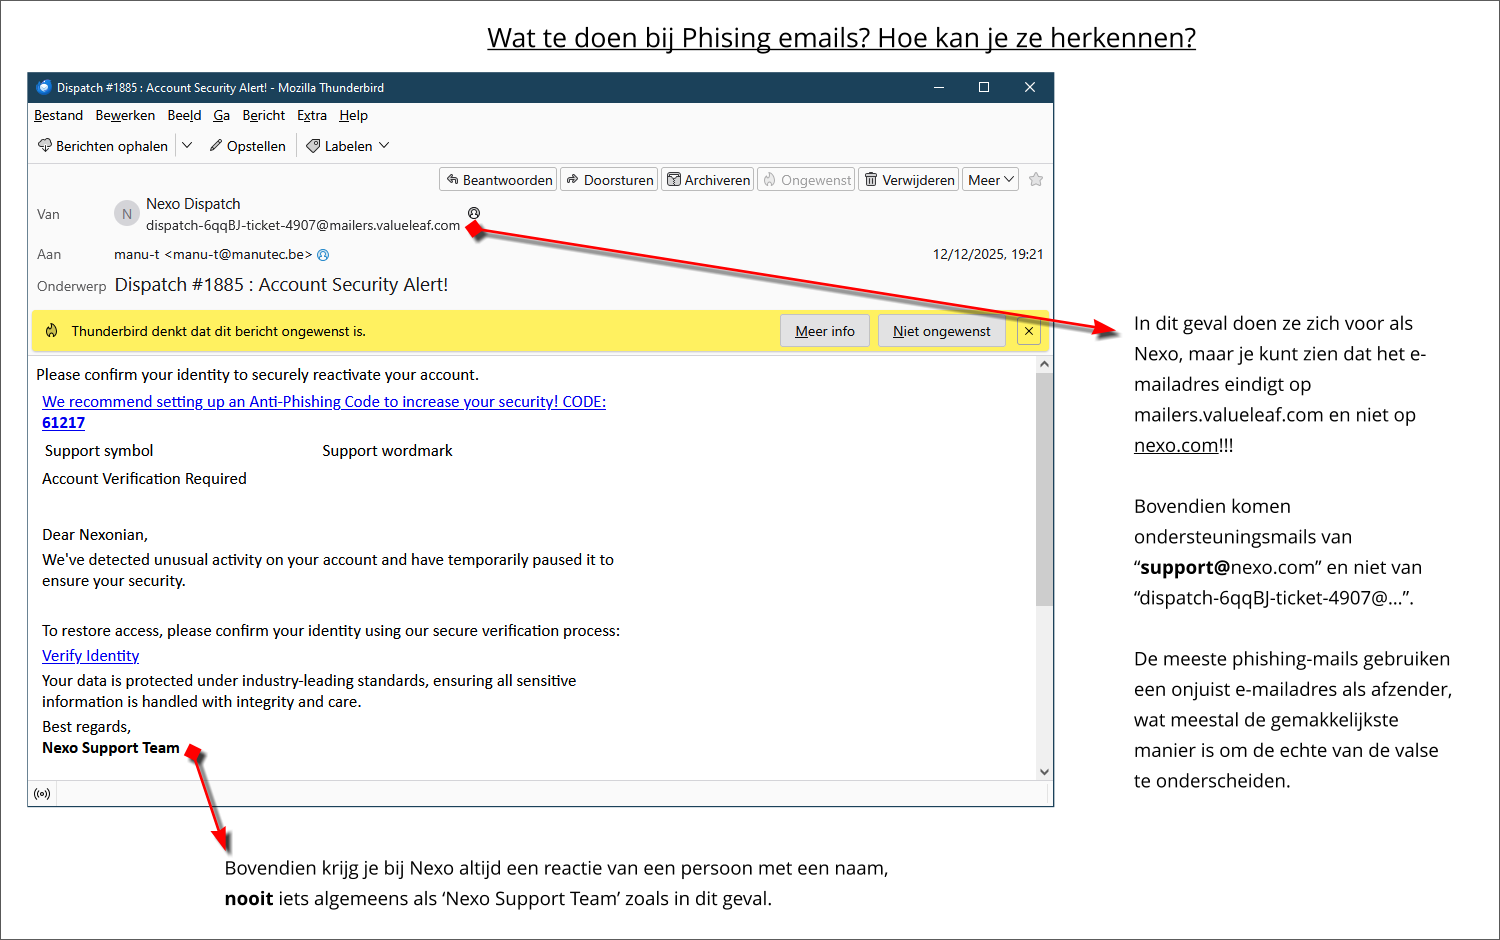
Task: Archive the message using Archiveren
Action: point(709,180)
